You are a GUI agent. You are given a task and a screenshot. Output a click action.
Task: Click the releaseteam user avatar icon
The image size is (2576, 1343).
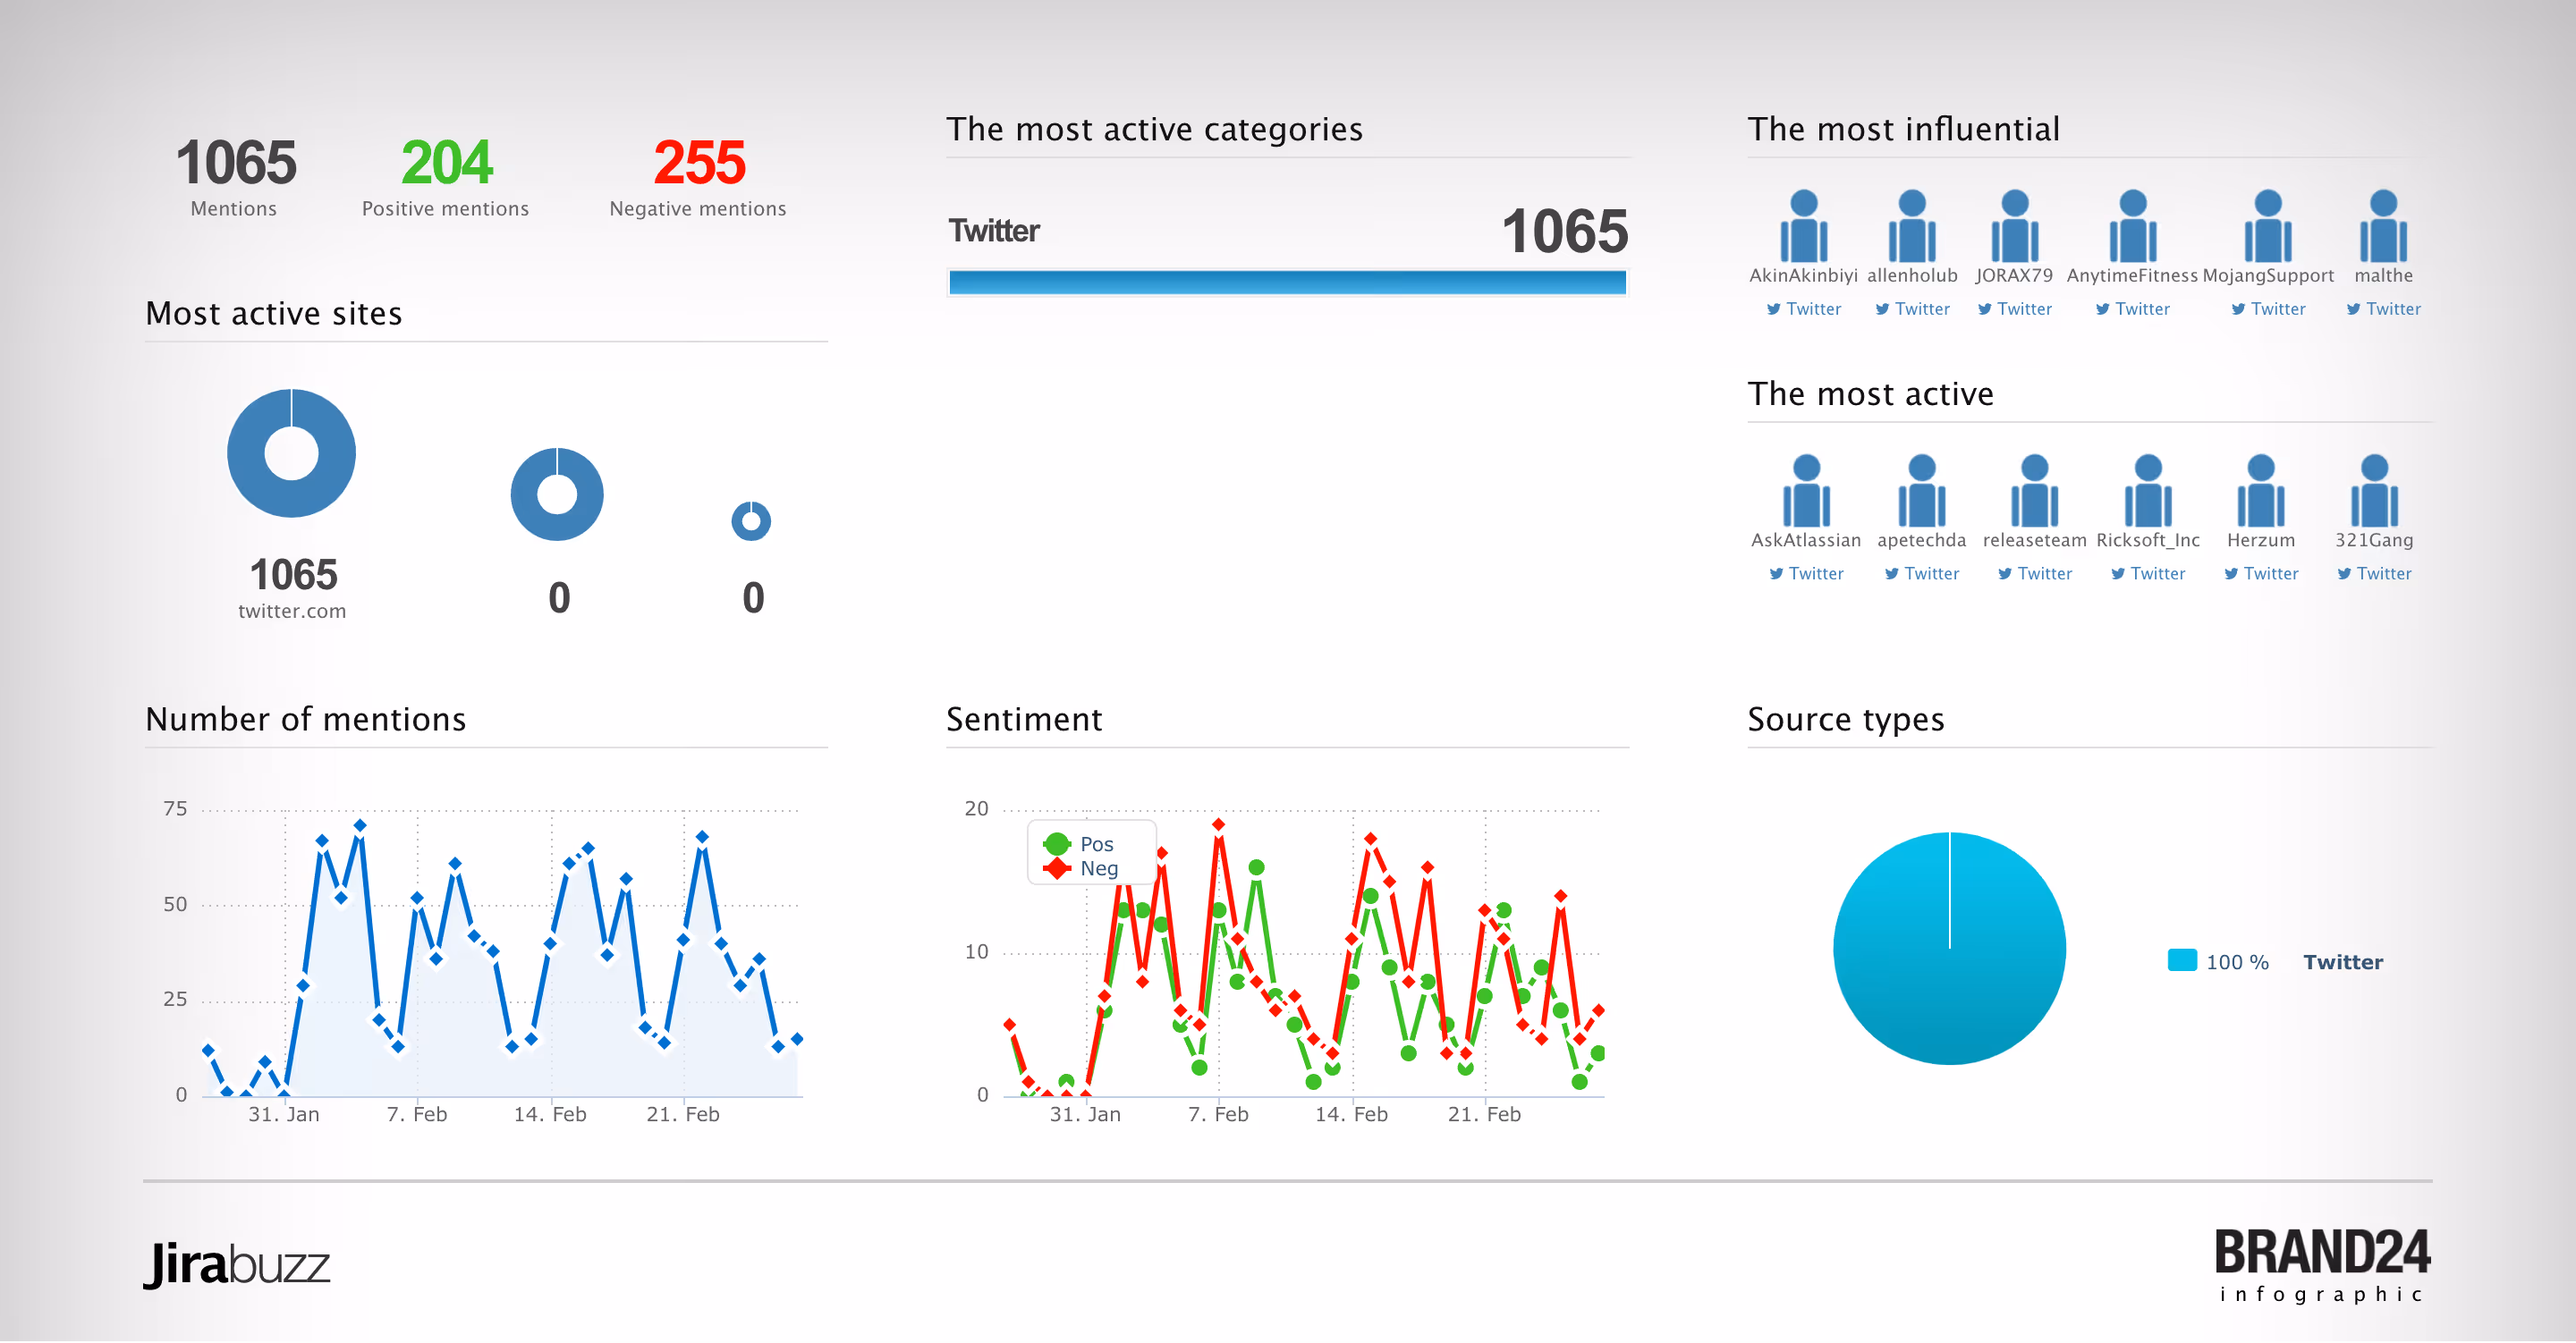2033,491
